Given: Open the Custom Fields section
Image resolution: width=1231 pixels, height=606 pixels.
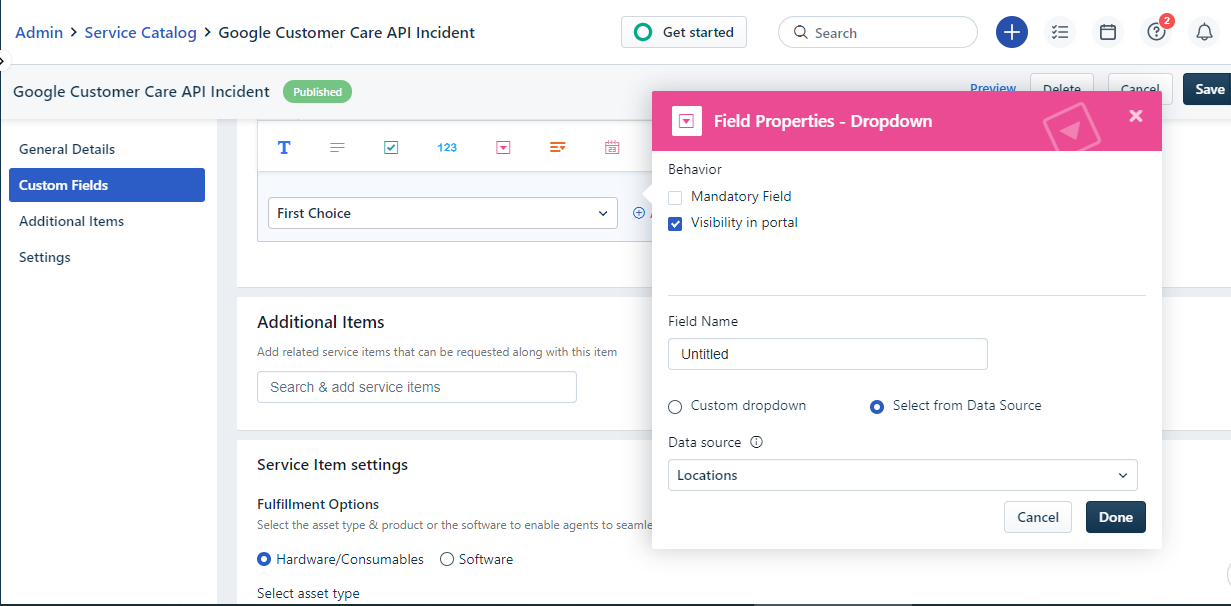Looking at the screenshot, I should click(x=107, y=185).
